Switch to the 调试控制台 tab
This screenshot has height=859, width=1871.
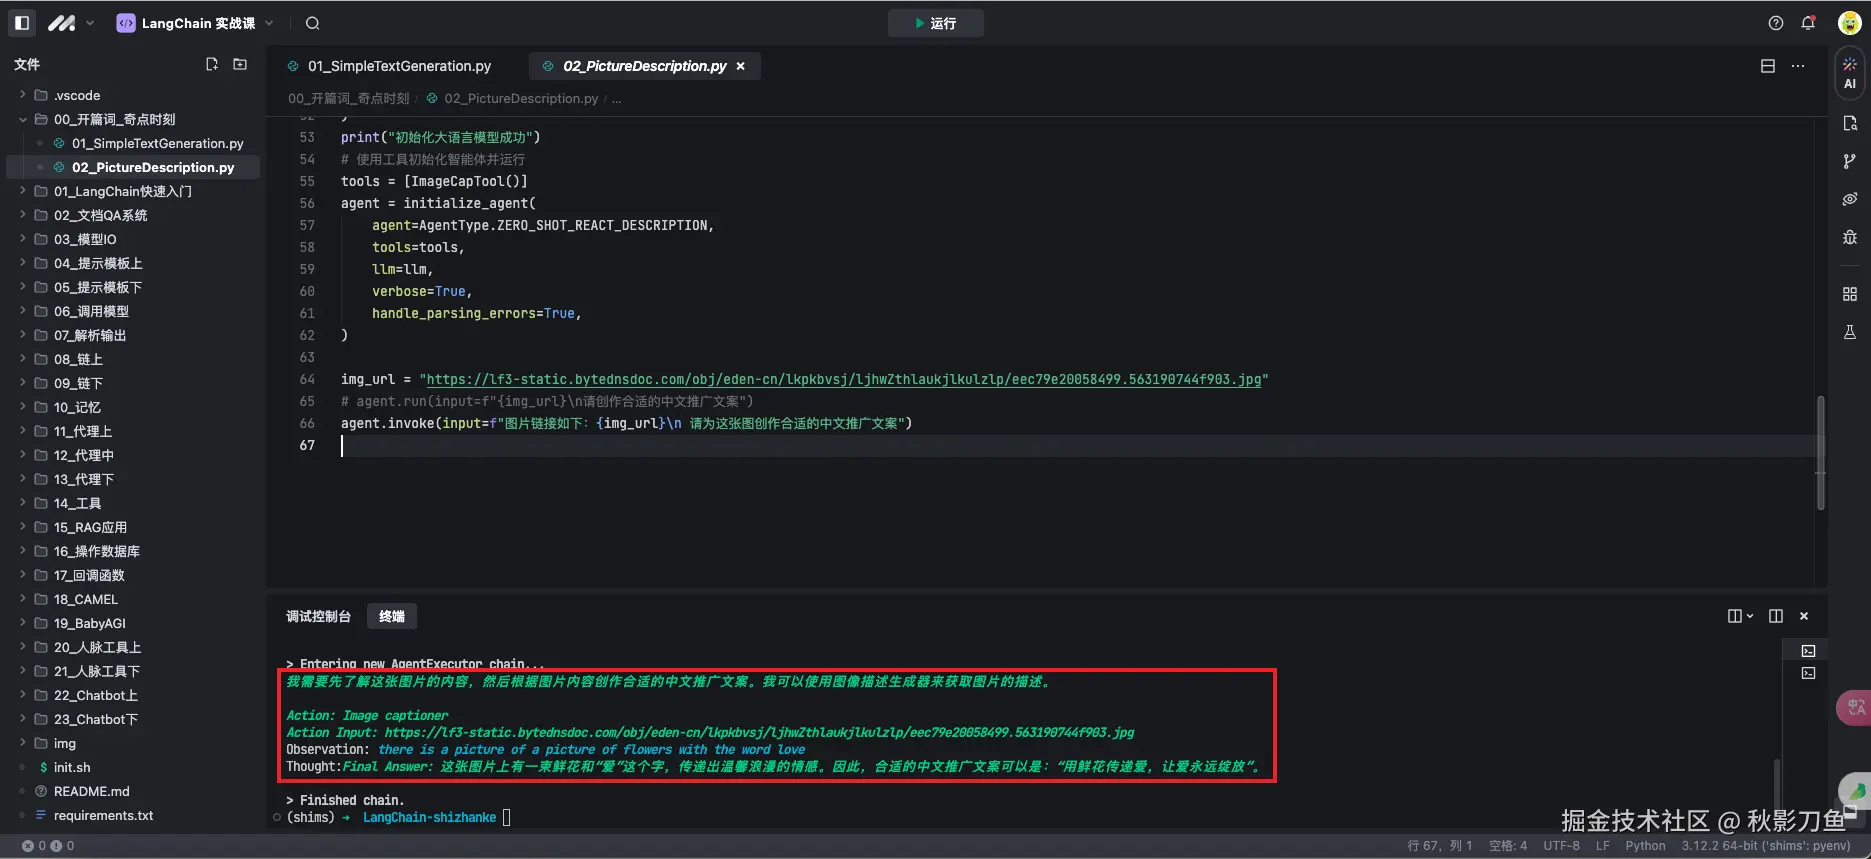click(x=318, y=616)
